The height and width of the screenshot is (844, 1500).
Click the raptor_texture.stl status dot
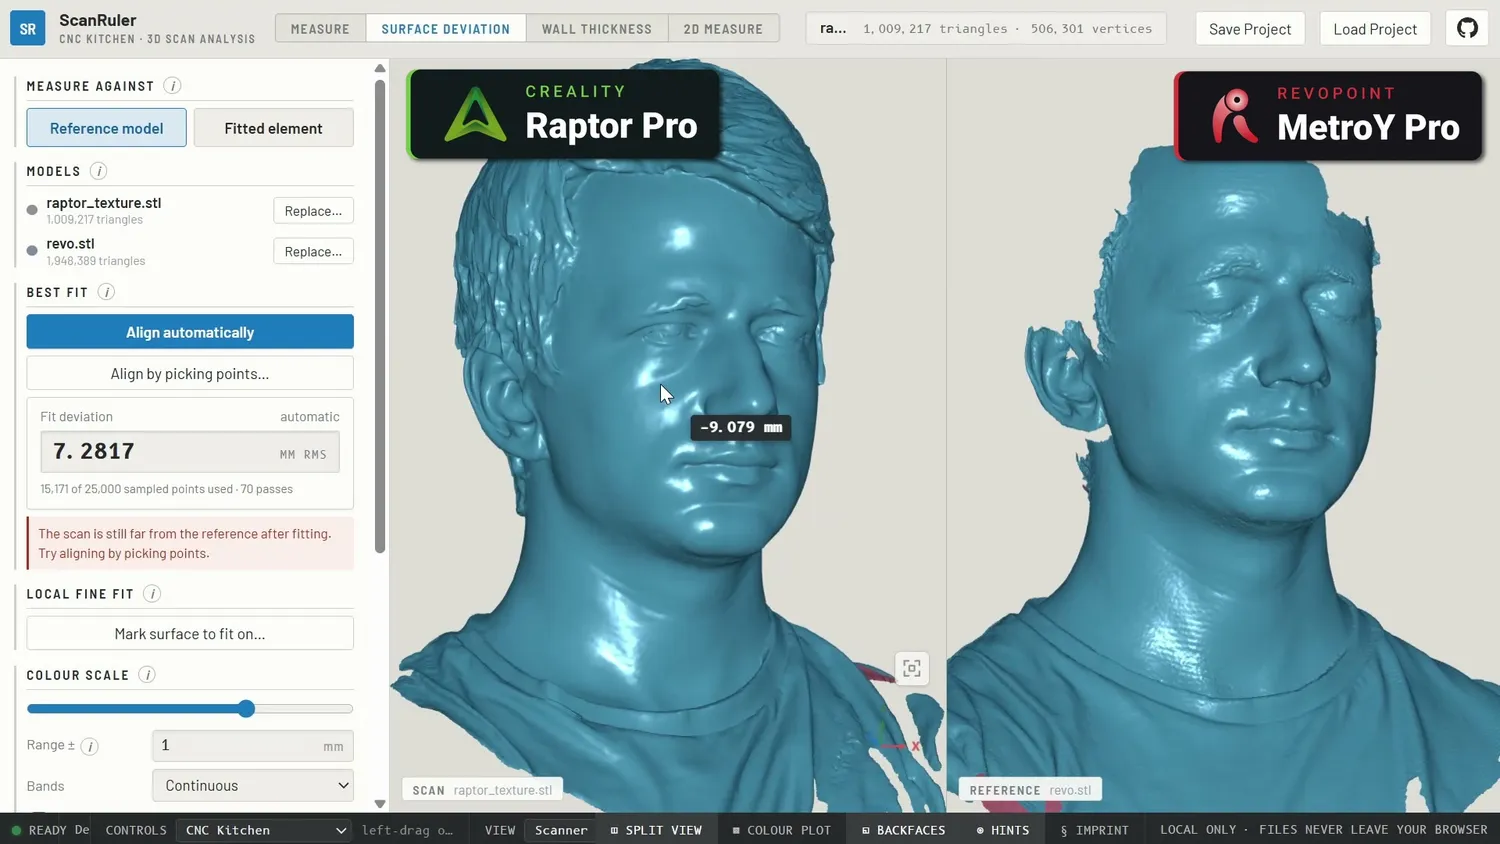pos(32,210)
